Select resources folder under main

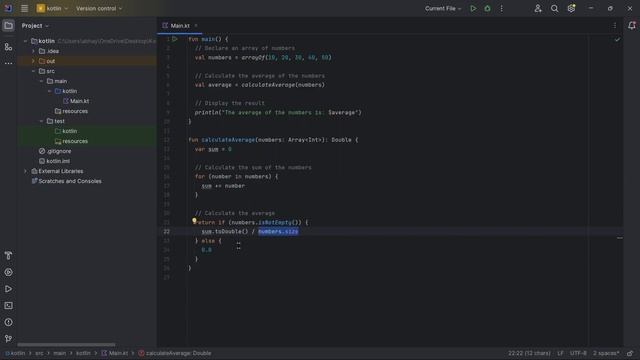(71, 111)
